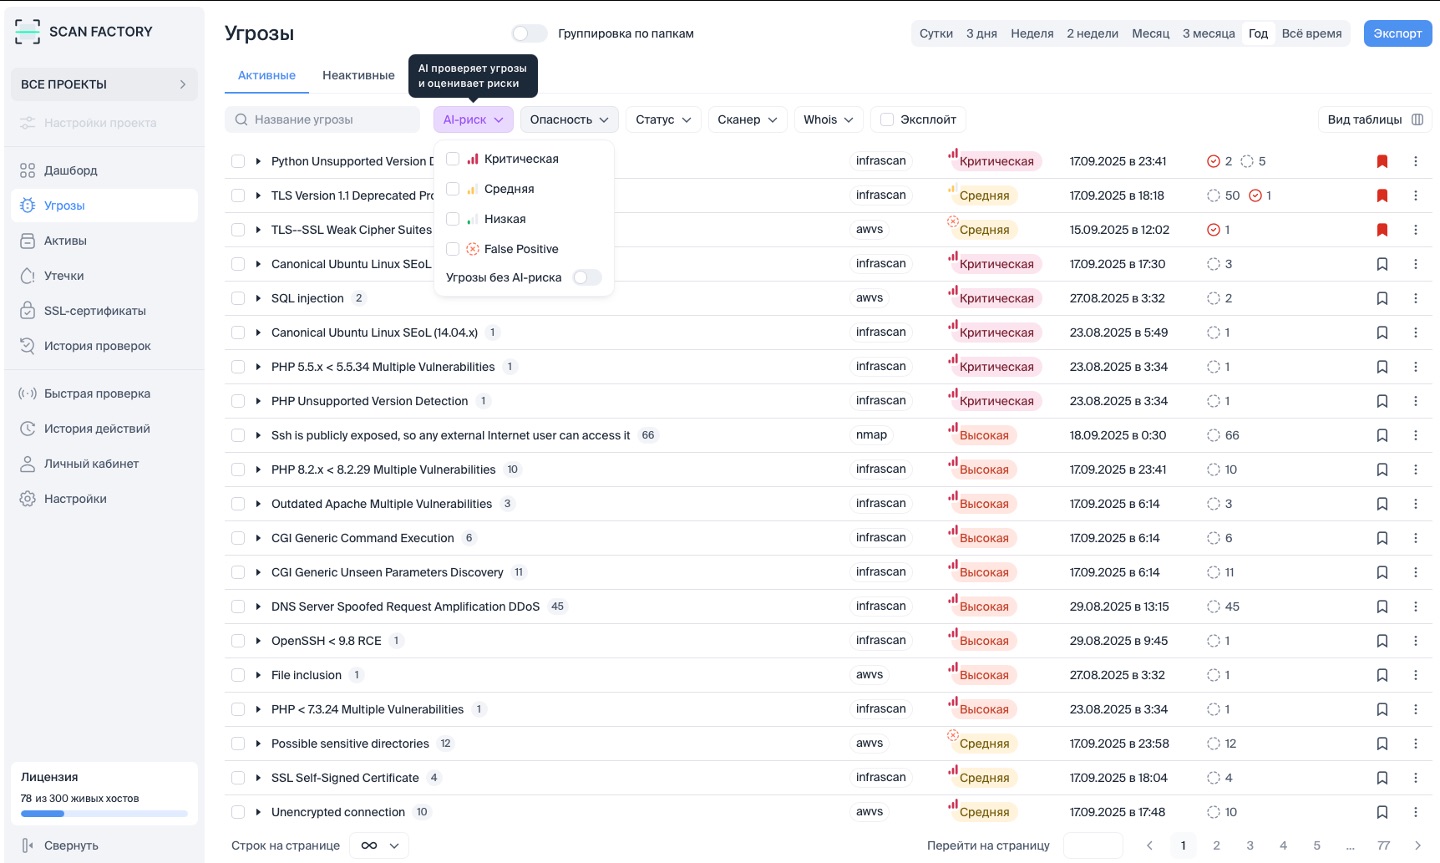Click the Утечки sidebar icon

point(28,276)
